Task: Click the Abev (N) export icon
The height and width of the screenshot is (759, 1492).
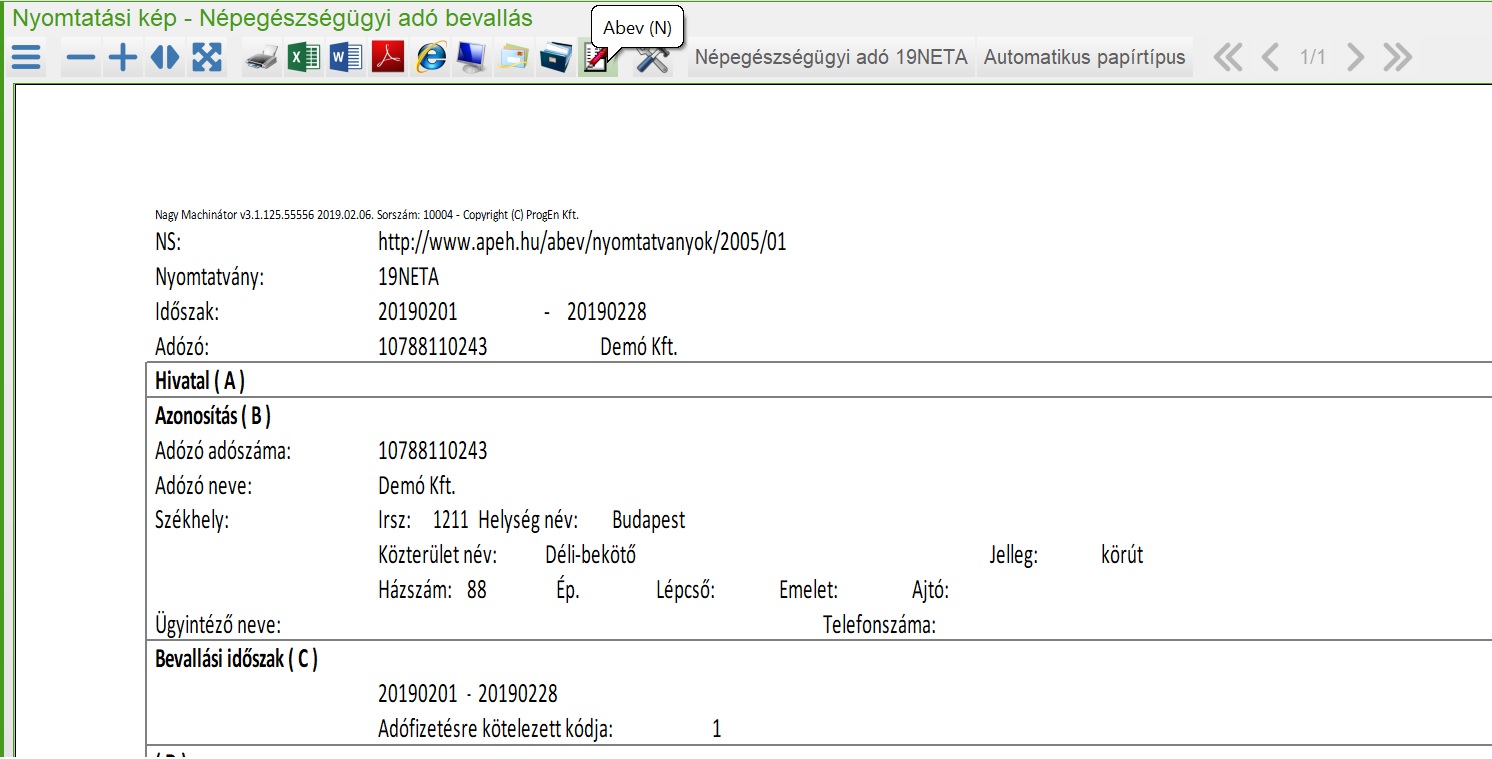Action: coord(597,58)
